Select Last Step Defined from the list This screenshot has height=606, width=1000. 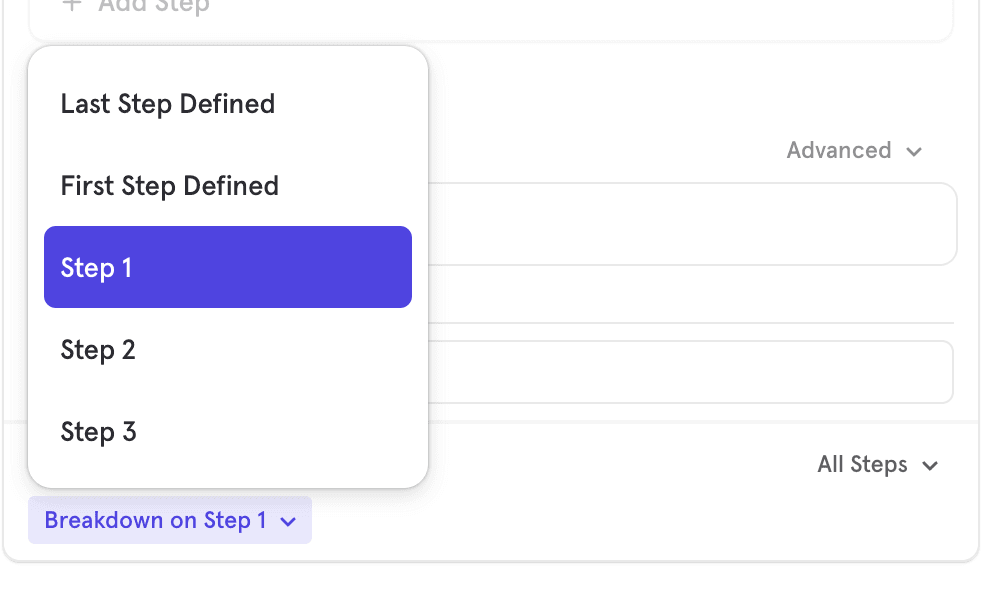pyautogui.click(x=167, y=104)
